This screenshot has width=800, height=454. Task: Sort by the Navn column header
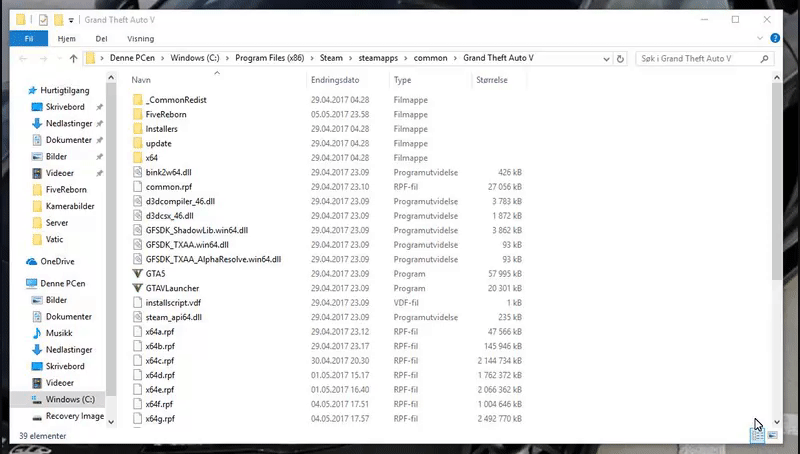(x=141, y=80)
